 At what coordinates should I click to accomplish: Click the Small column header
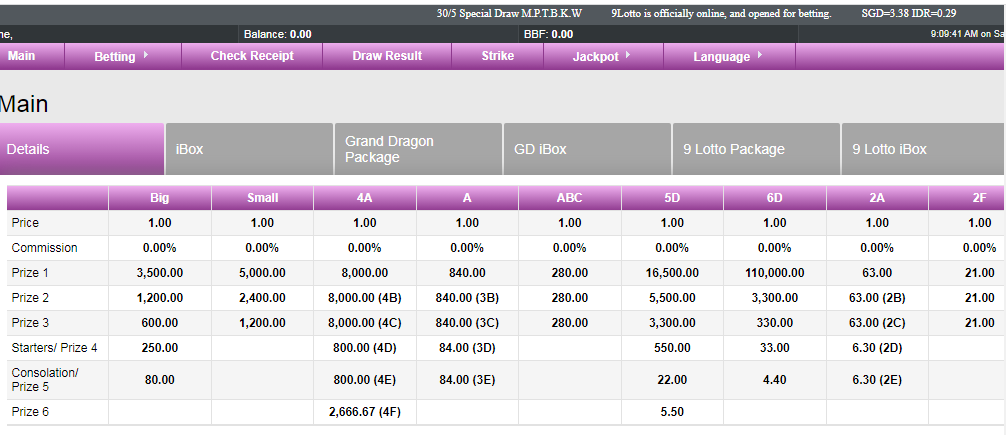(x=262, y=198)
